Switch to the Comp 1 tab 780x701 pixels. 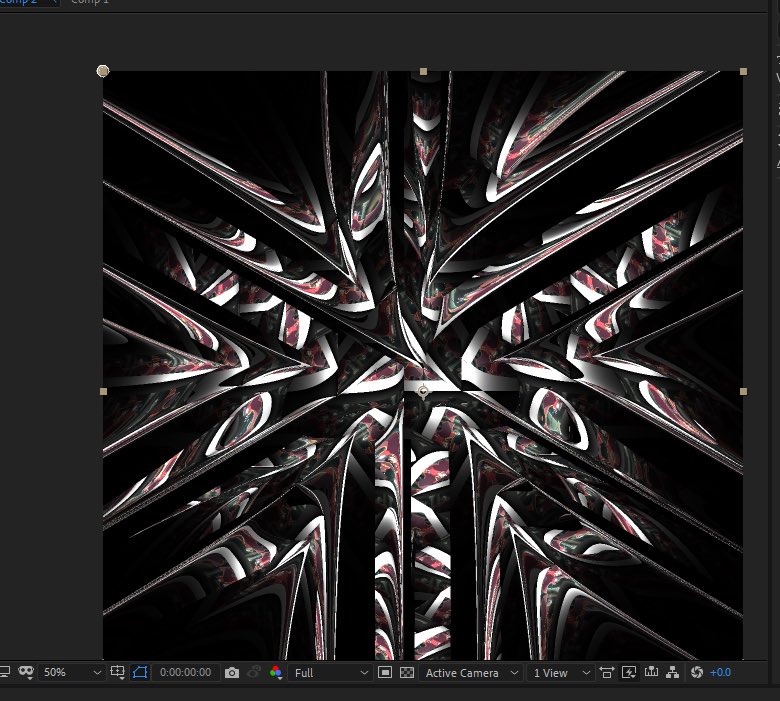tap(90, 2)
